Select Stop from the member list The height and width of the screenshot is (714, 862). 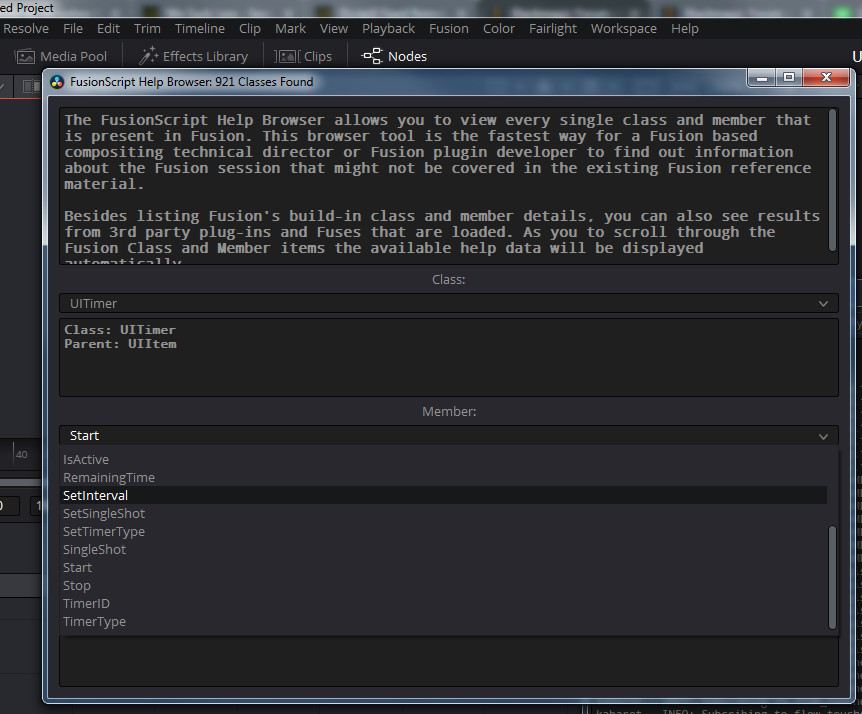pos(443,586)
